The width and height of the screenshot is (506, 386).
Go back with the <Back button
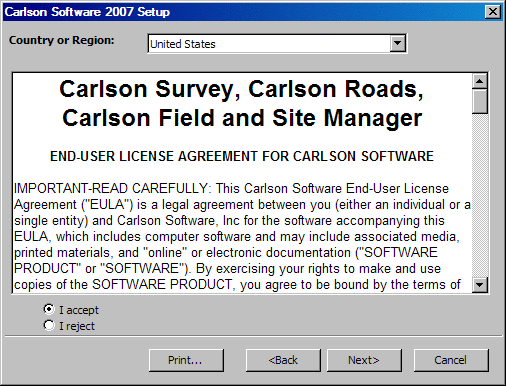point(283,360)
